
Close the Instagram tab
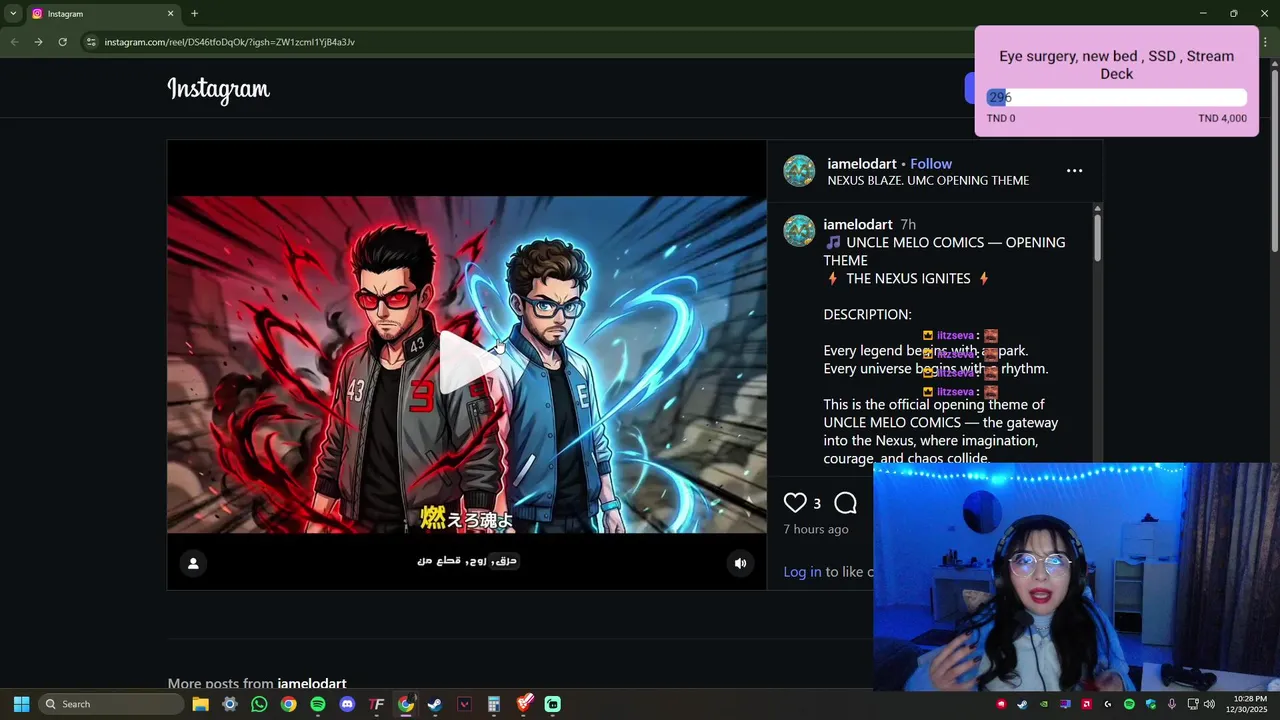[170, 14]
